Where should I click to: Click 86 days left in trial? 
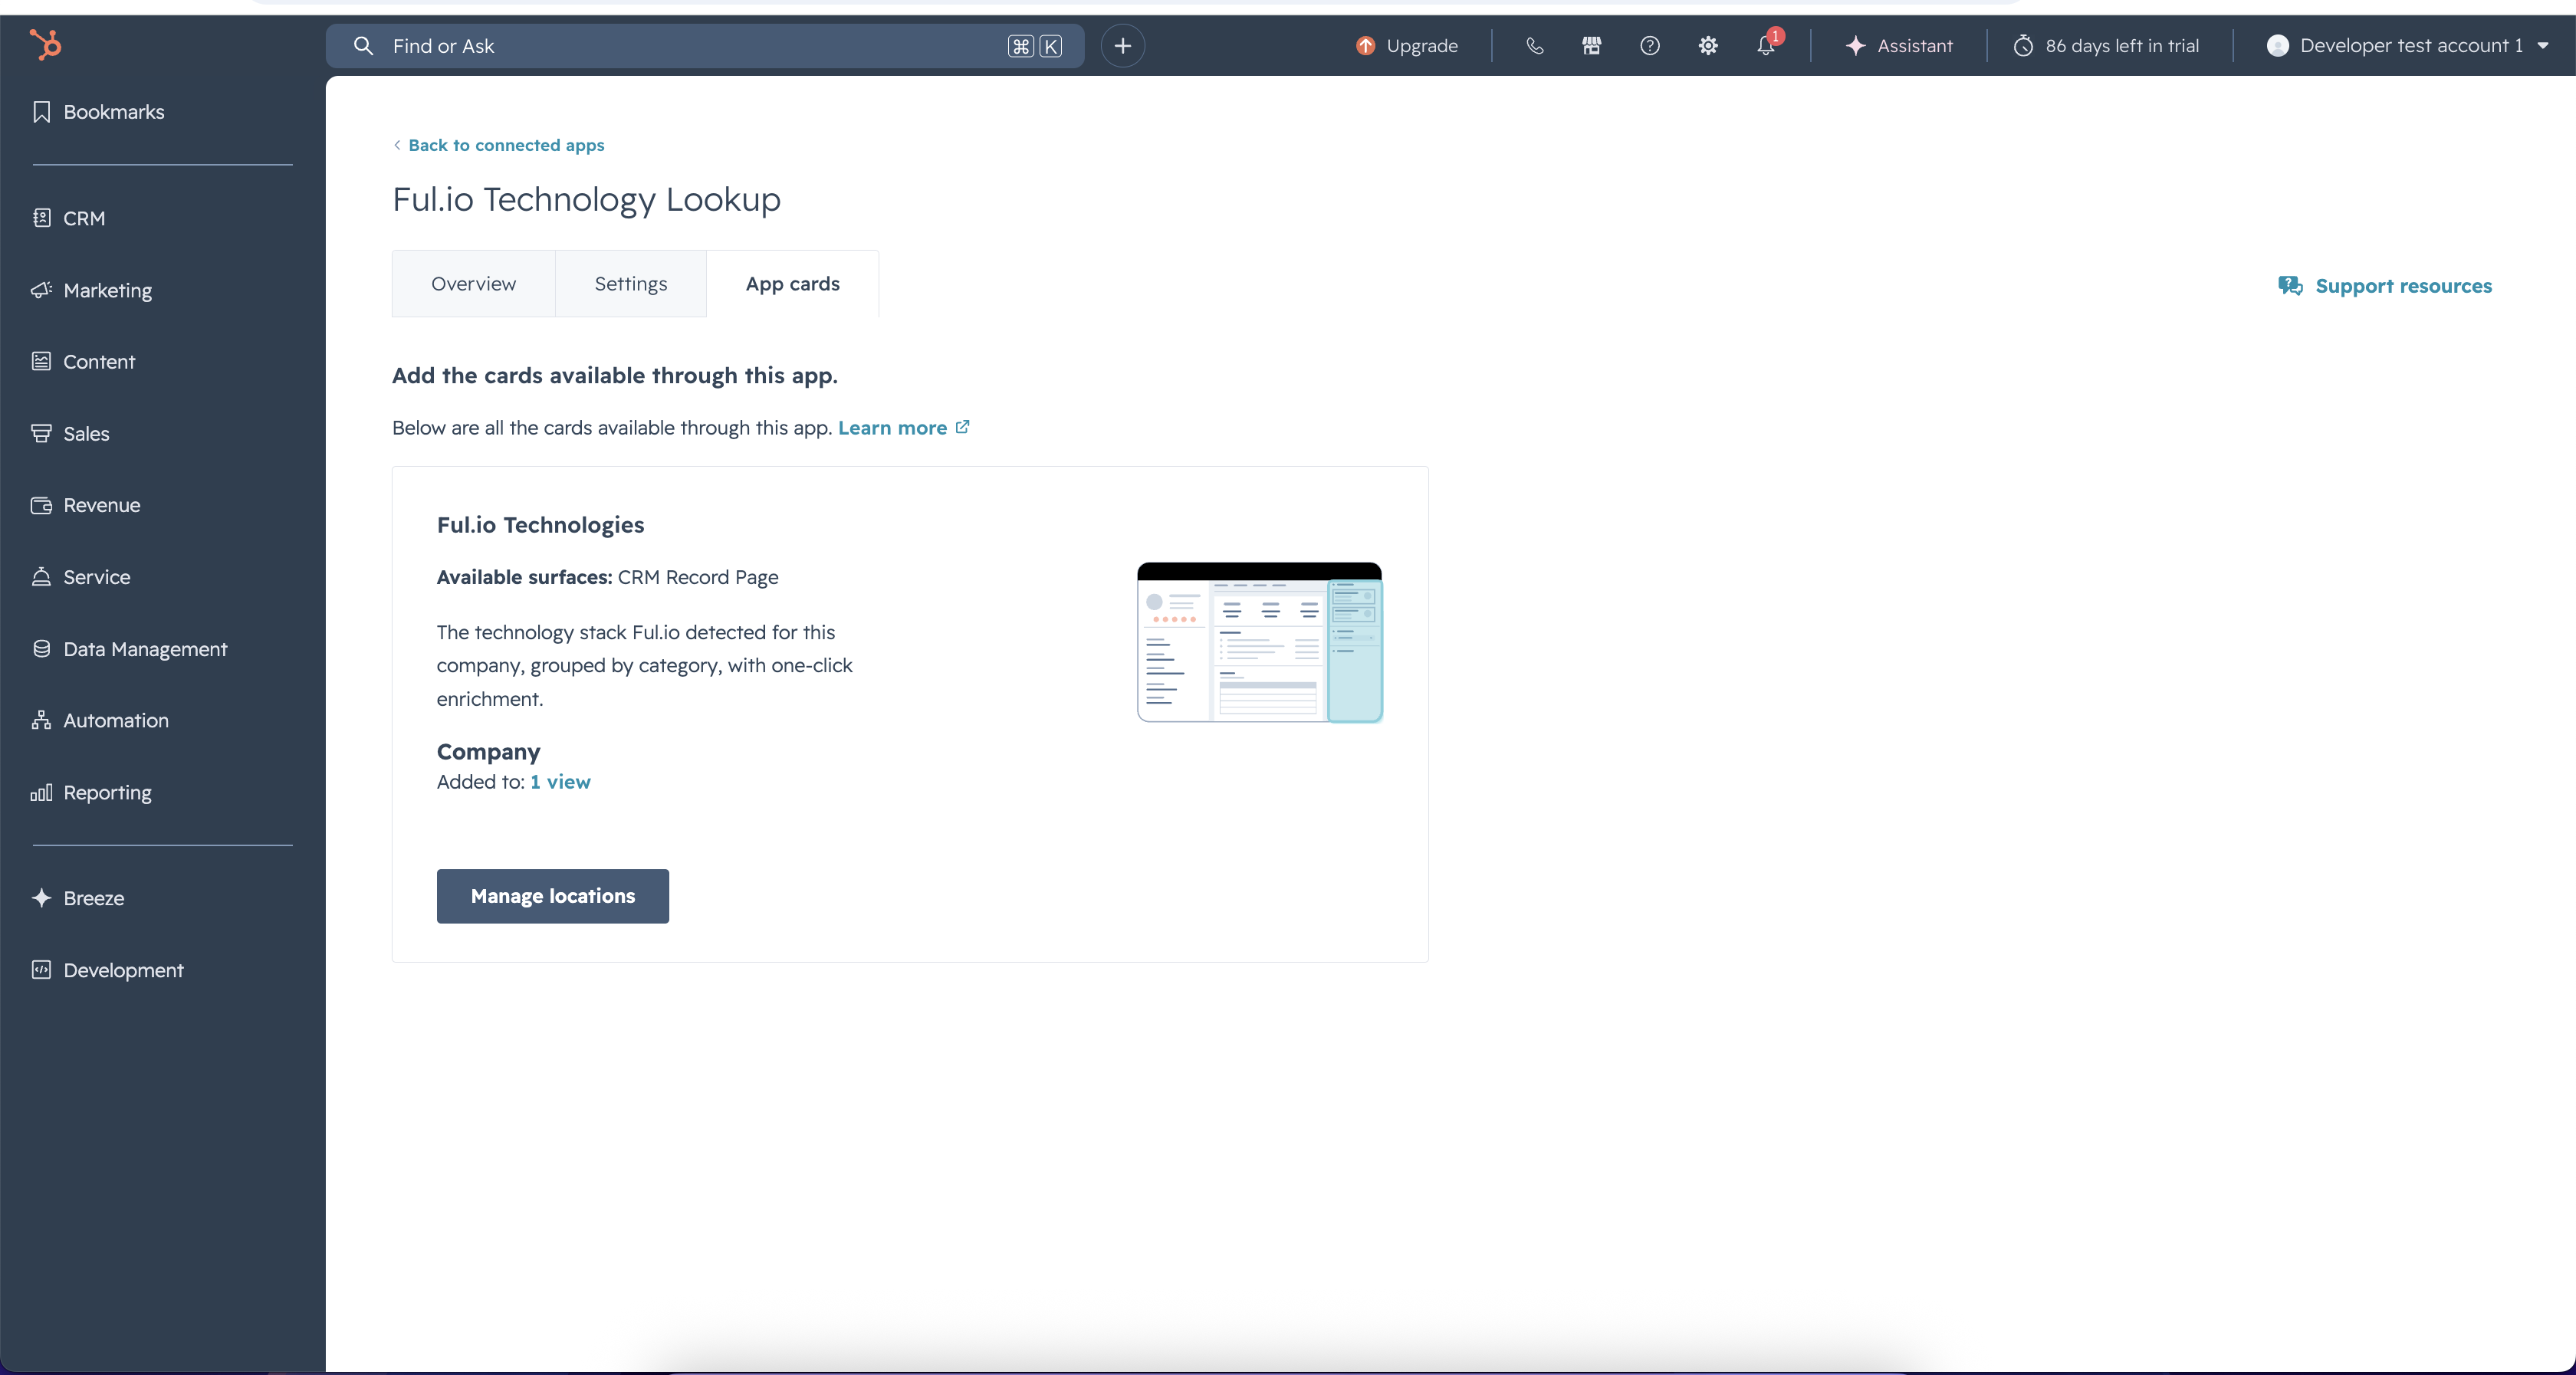coord(2106,46)
